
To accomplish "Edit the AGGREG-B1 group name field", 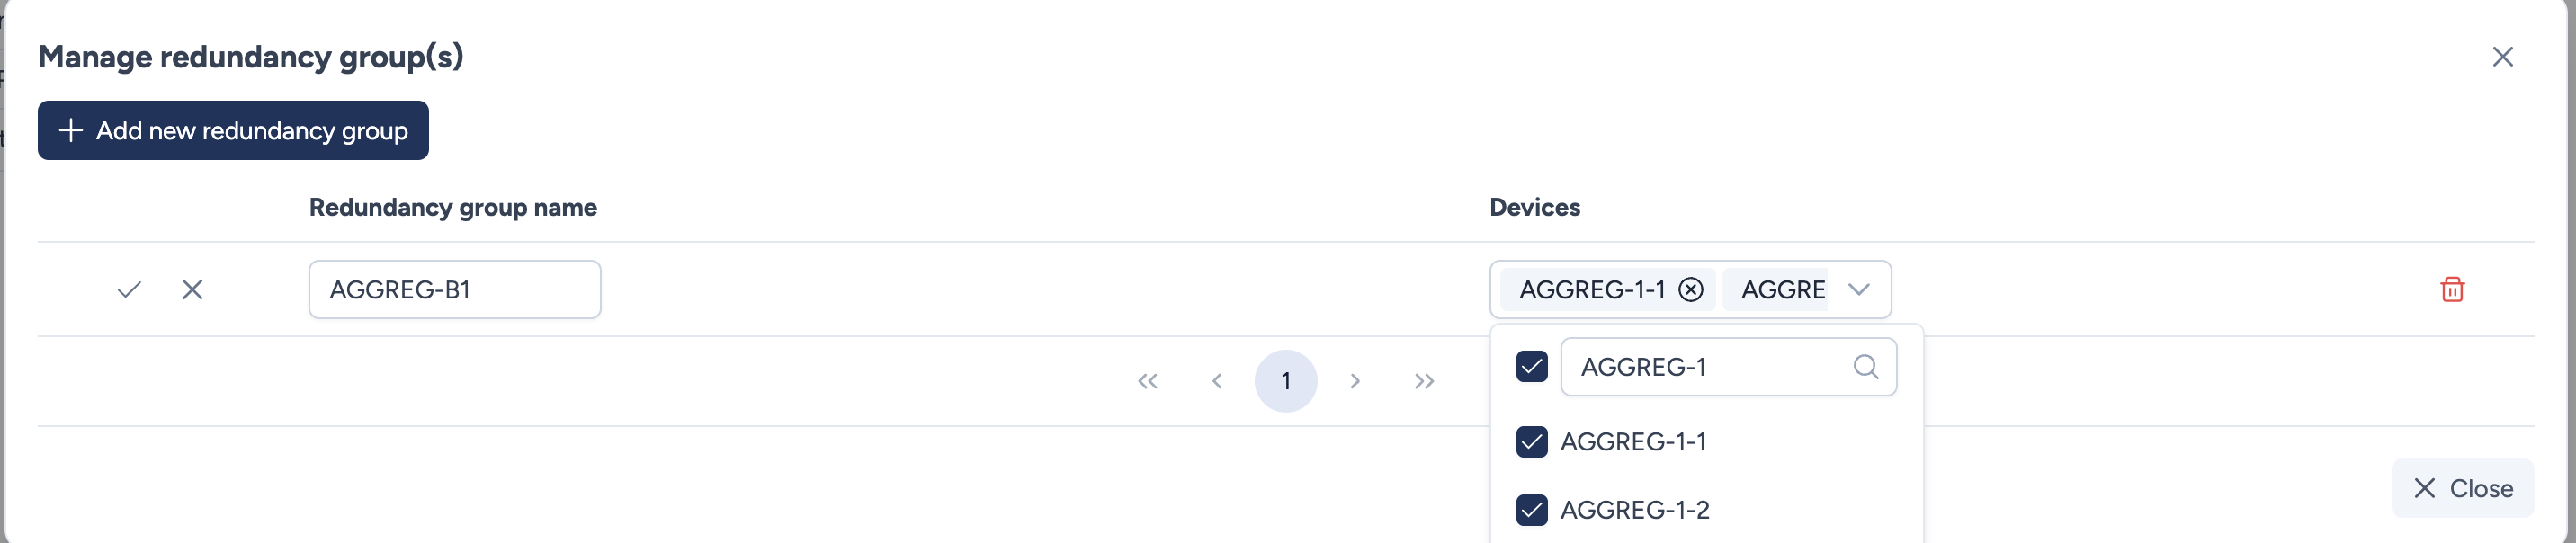I will click(x=455, y=290).
